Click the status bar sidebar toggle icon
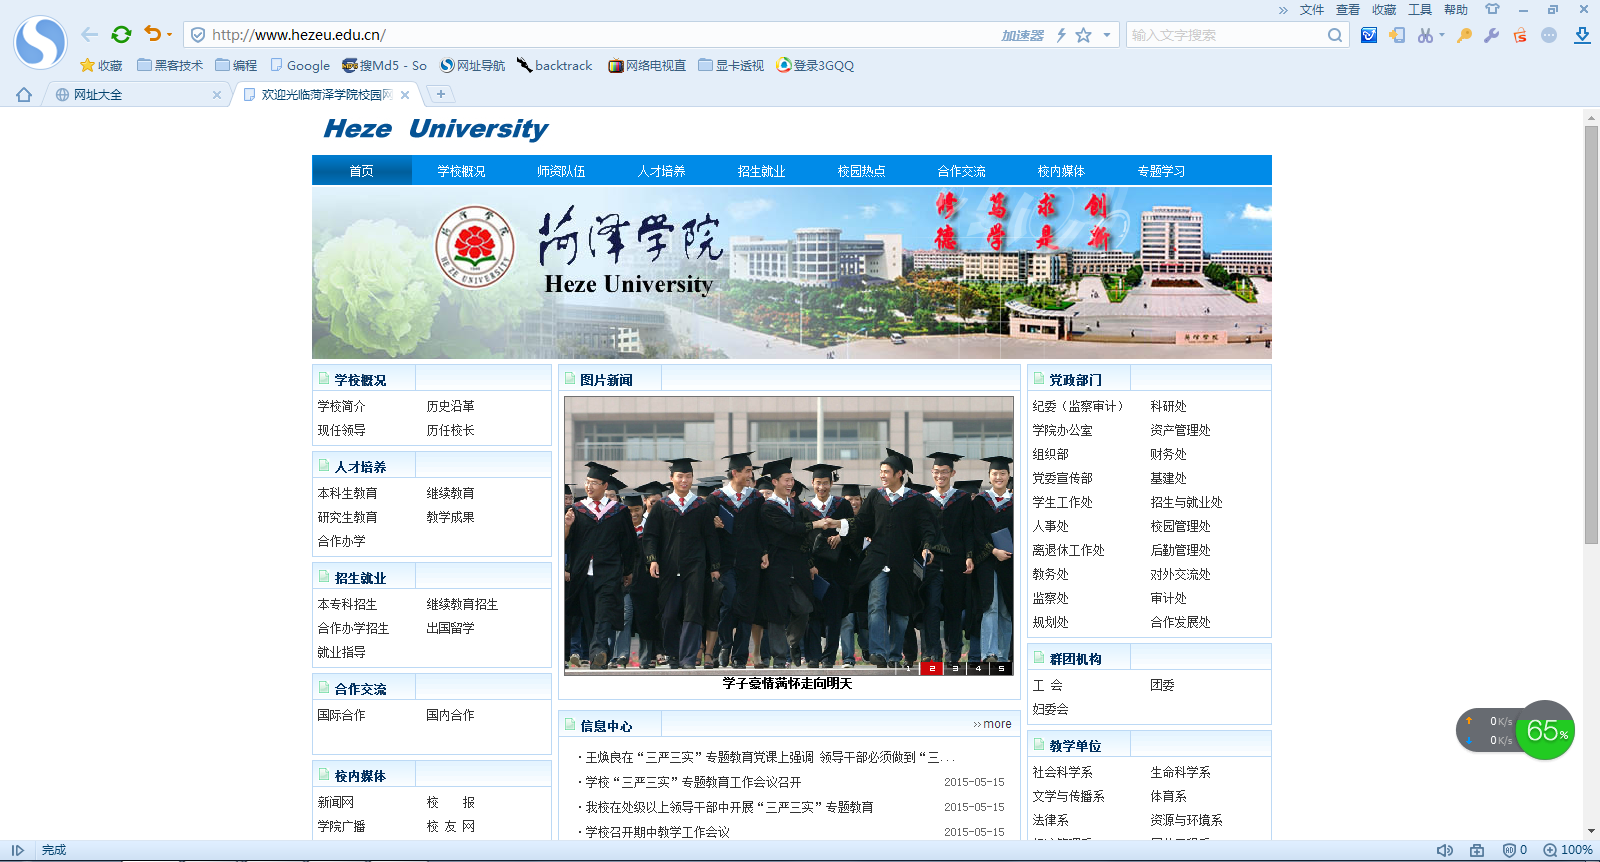The width and height of the screenshot is (1600, 862). (x=18, y=850)
